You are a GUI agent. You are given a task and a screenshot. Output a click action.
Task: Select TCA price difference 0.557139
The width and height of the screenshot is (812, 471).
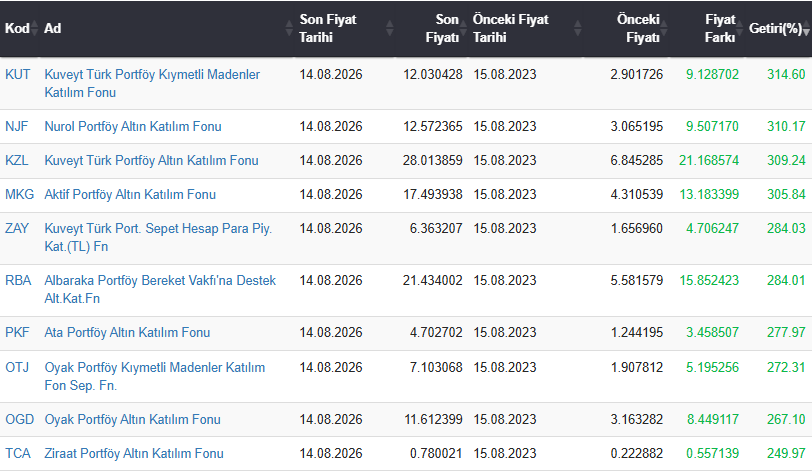click(712, 453)
